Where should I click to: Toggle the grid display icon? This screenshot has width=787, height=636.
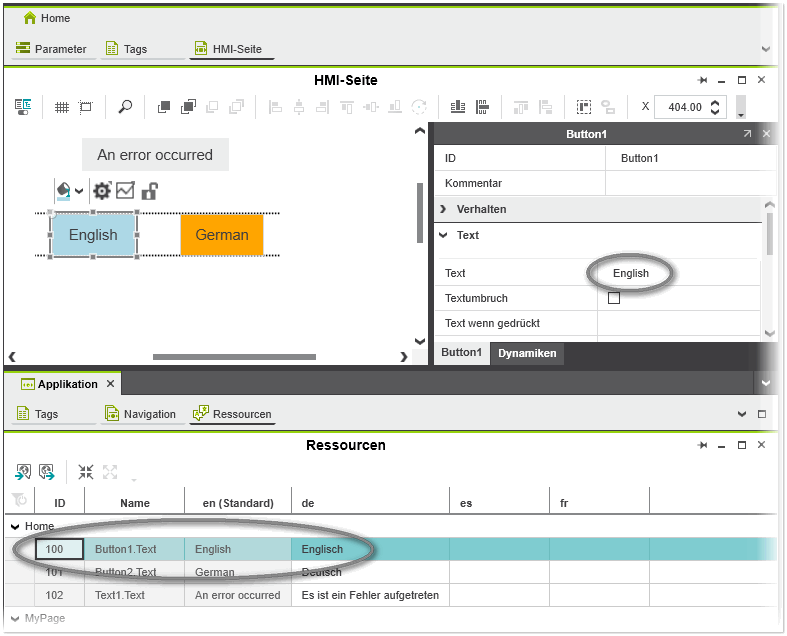[62, 107]
